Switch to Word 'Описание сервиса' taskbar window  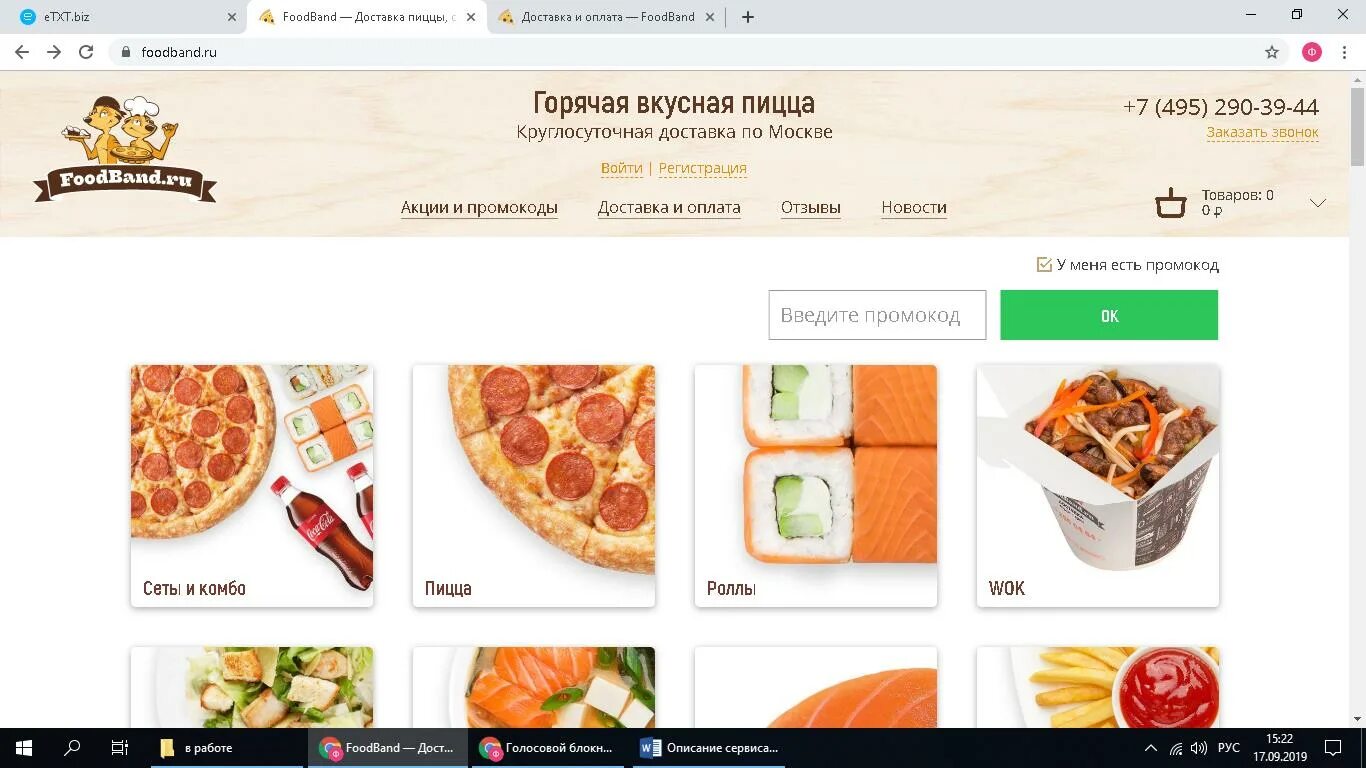click(x=710, y=748)
